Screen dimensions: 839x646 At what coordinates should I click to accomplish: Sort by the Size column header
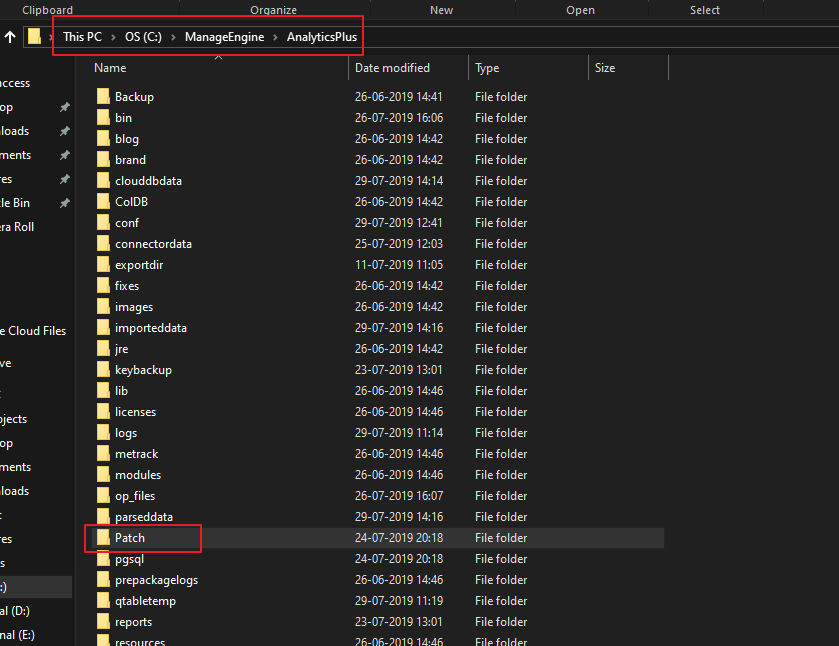coord(605,68)
